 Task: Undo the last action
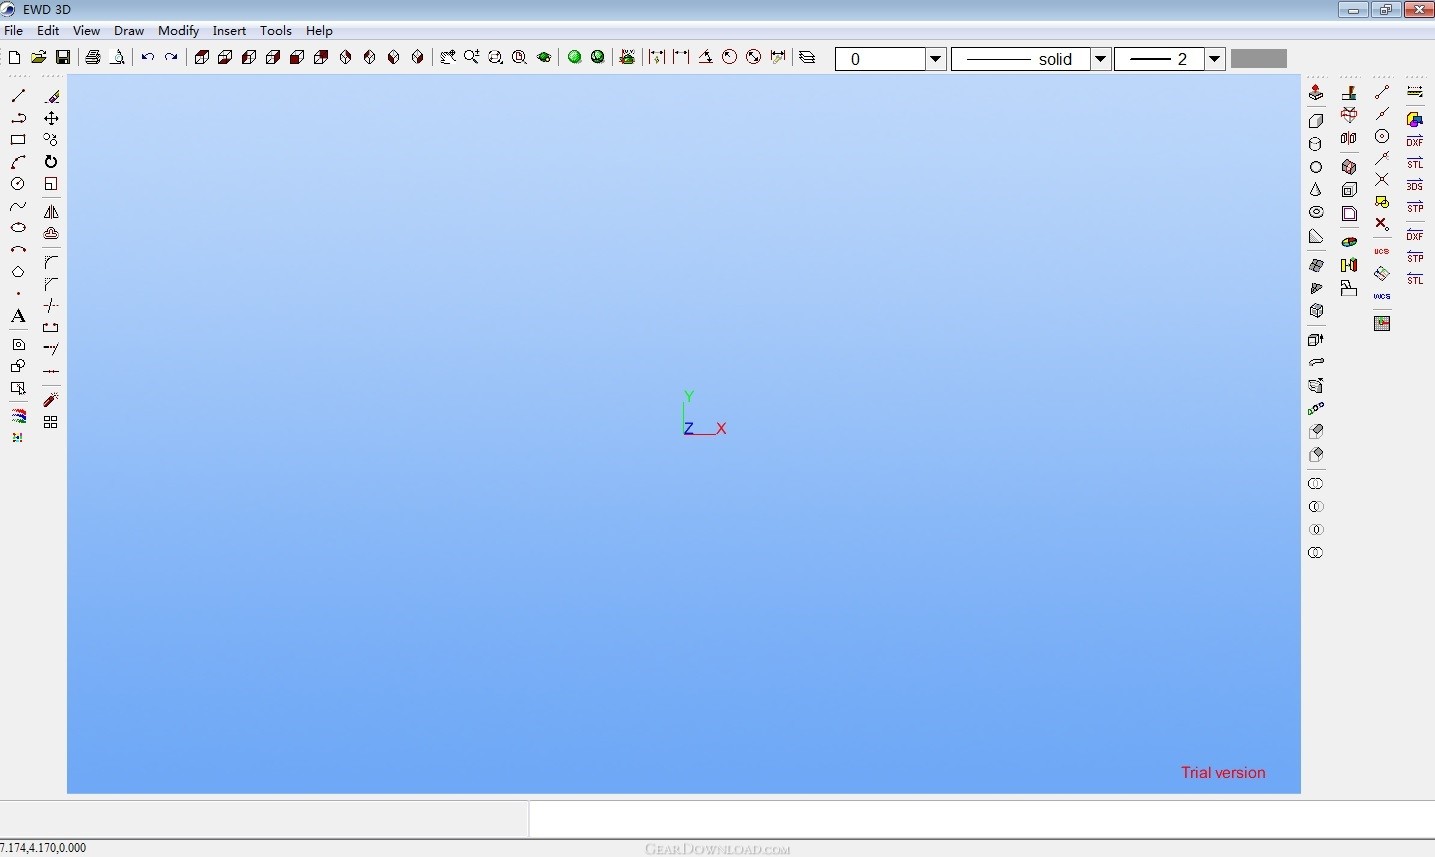[x=148, y=58]
